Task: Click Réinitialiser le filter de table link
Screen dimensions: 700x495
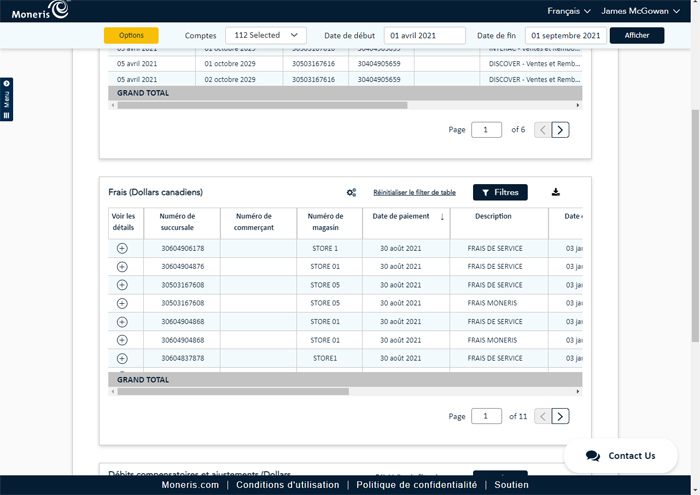Action: tap(414, 192)
